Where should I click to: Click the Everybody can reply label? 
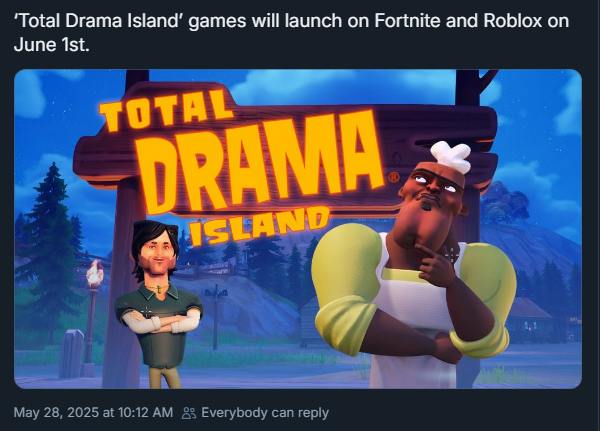[265, 413]
